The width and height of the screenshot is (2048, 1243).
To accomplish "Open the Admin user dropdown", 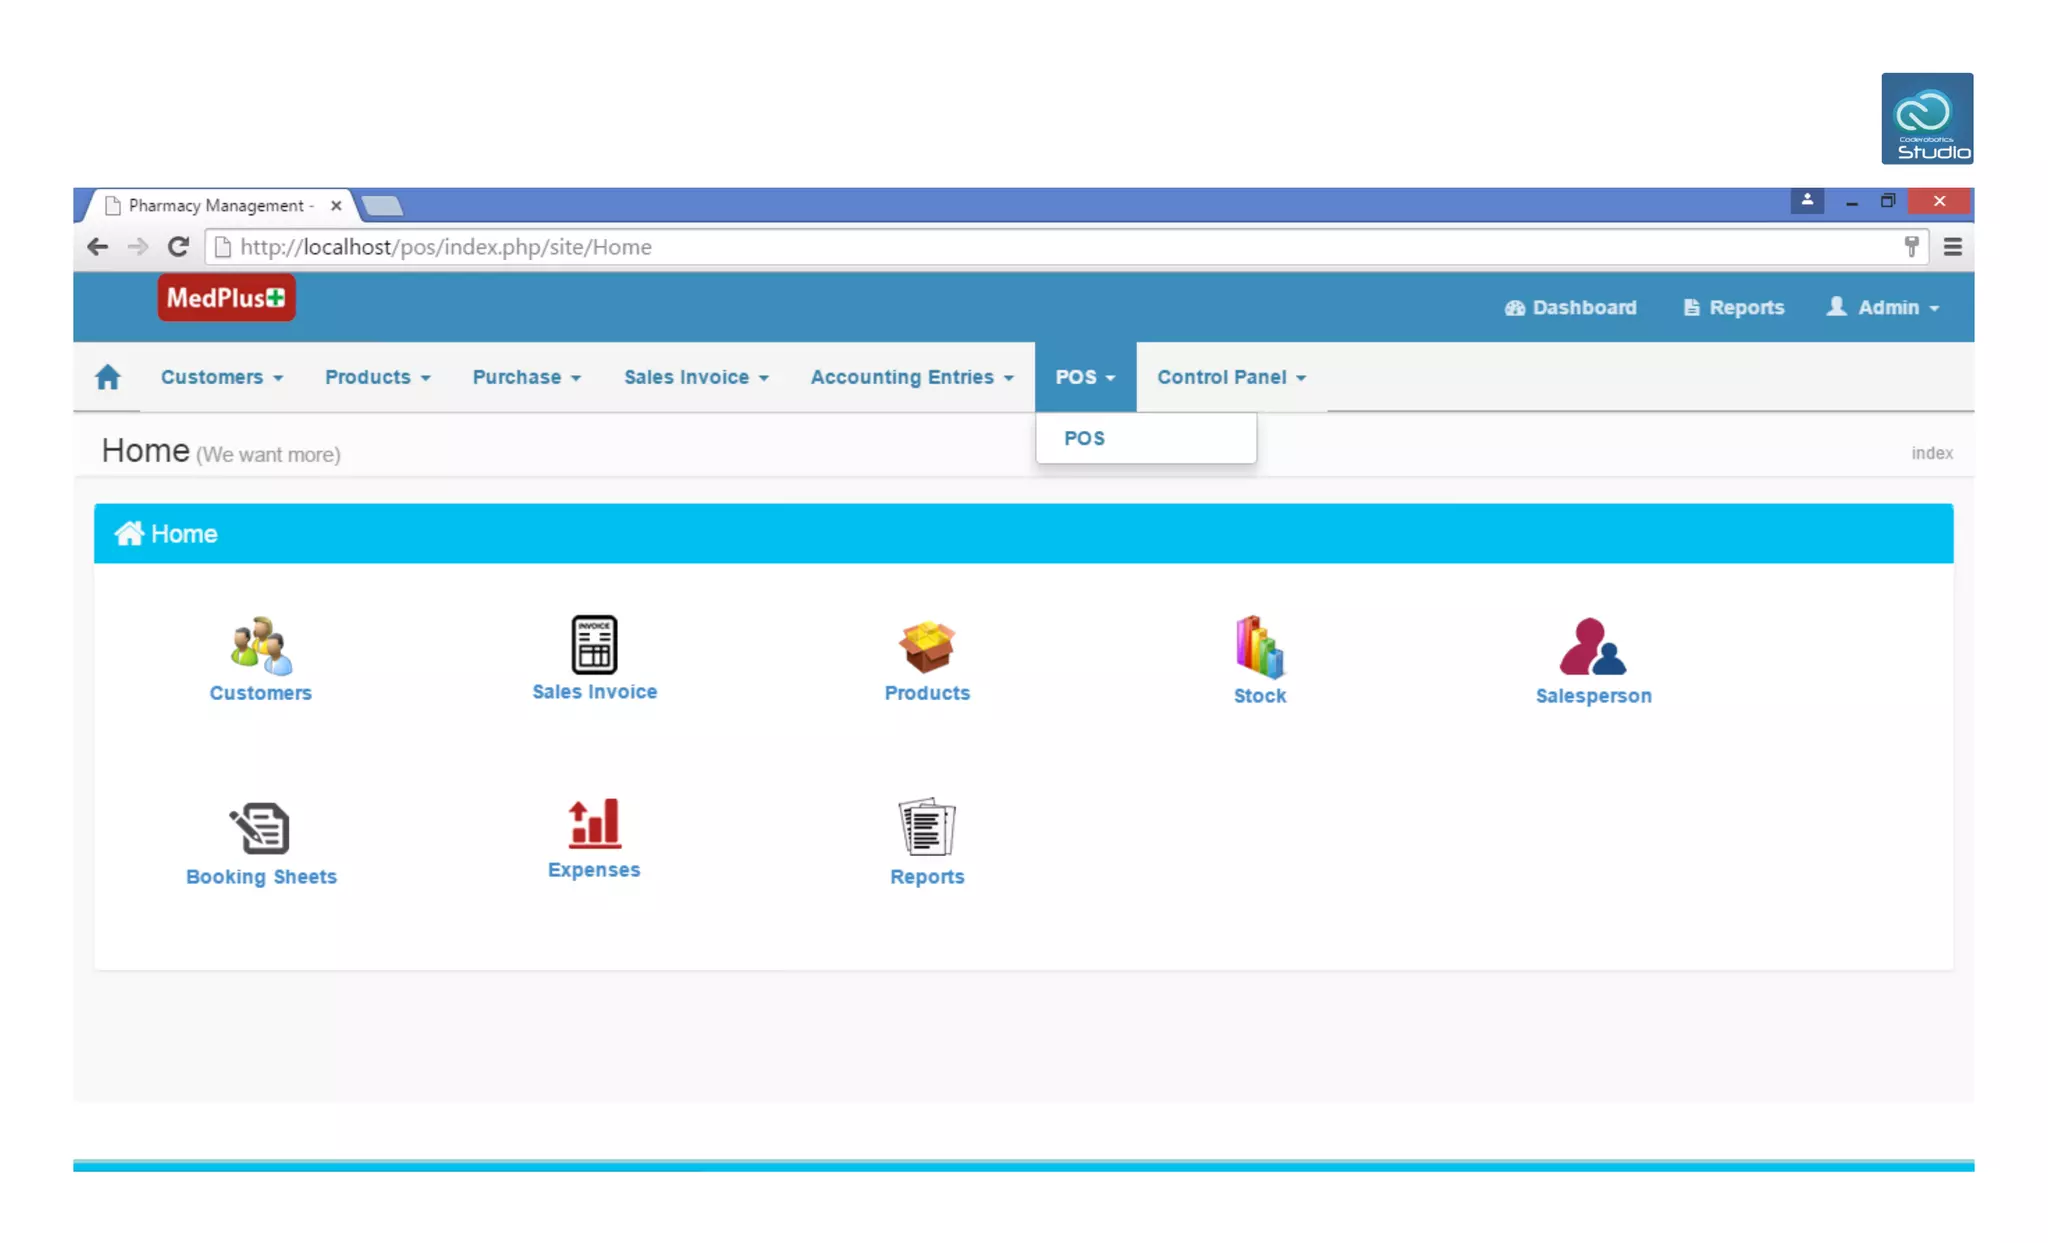I will click(1885, 307).
